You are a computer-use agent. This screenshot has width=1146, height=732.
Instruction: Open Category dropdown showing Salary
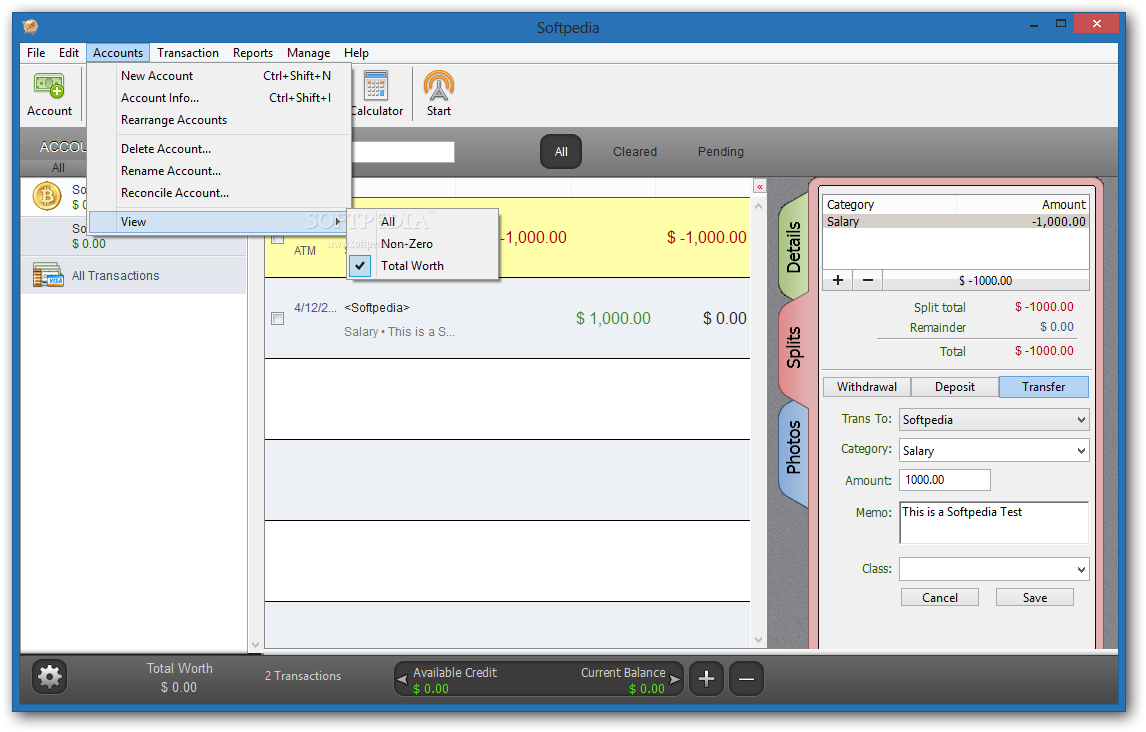pyautogui.click(x=994, y=450)
